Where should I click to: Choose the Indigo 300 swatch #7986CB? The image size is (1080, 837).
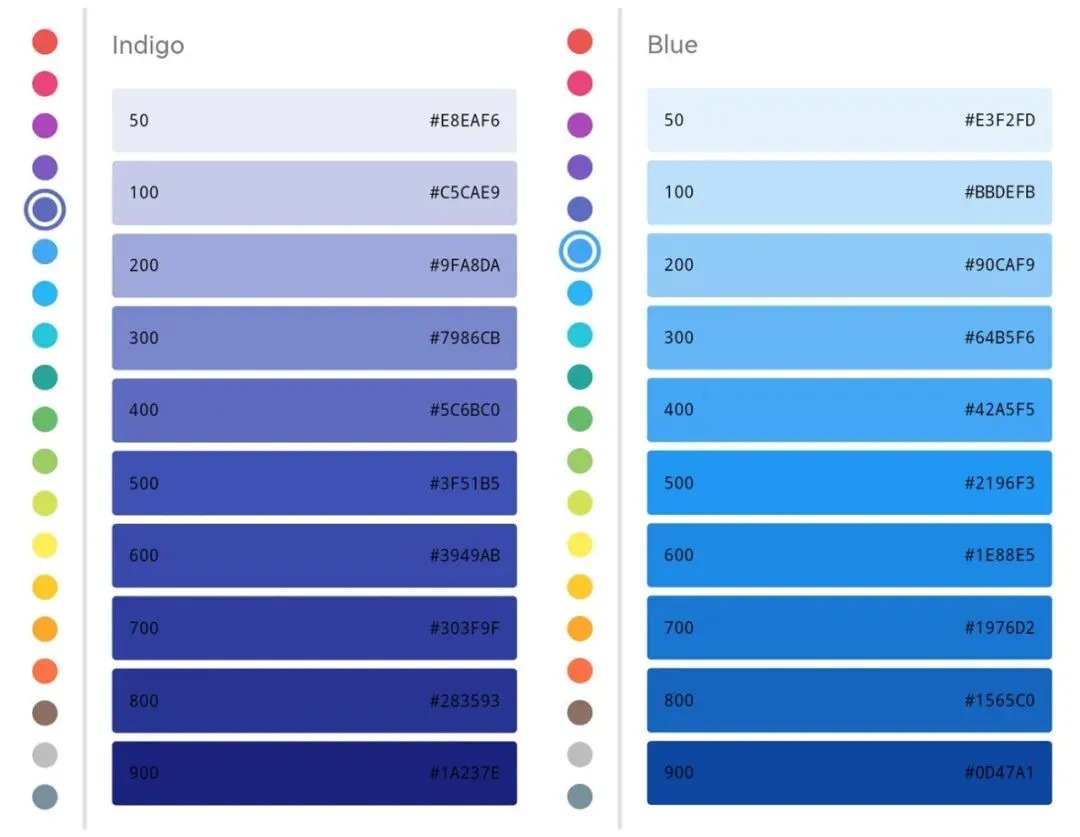pyautogui.click(x=314, y=338)
